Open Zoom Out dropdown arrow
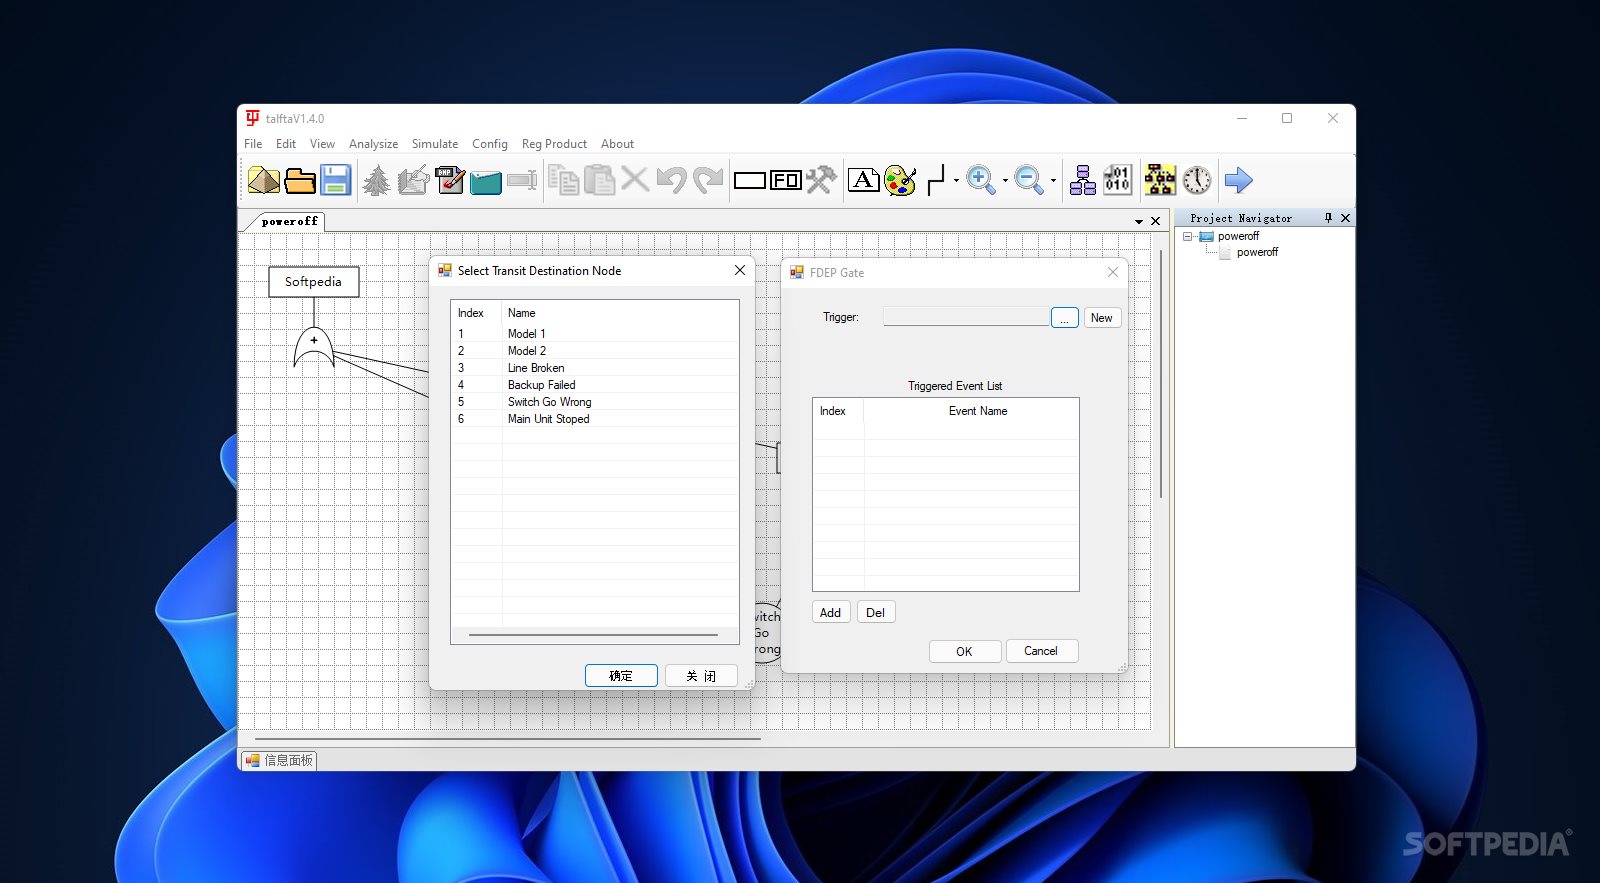The image size is (1600, 883). pos(1053,181)
